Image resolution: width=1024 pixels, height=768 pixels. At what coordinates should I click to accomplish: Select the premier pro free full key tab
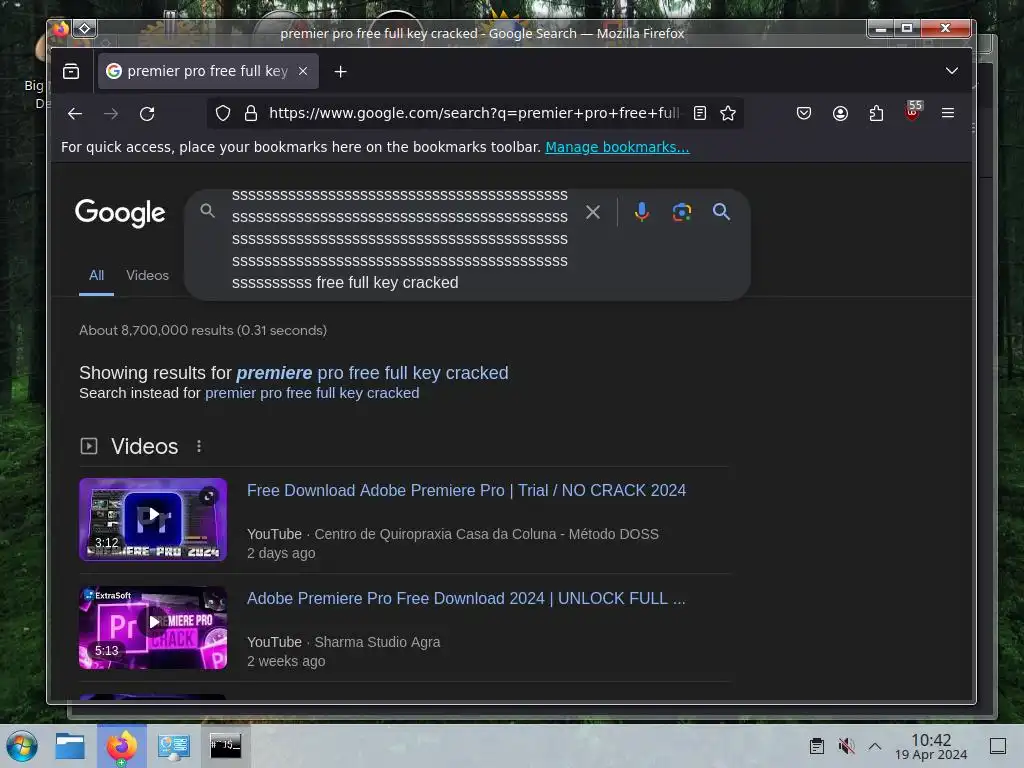pyautogui.click(x=208, y=71)
